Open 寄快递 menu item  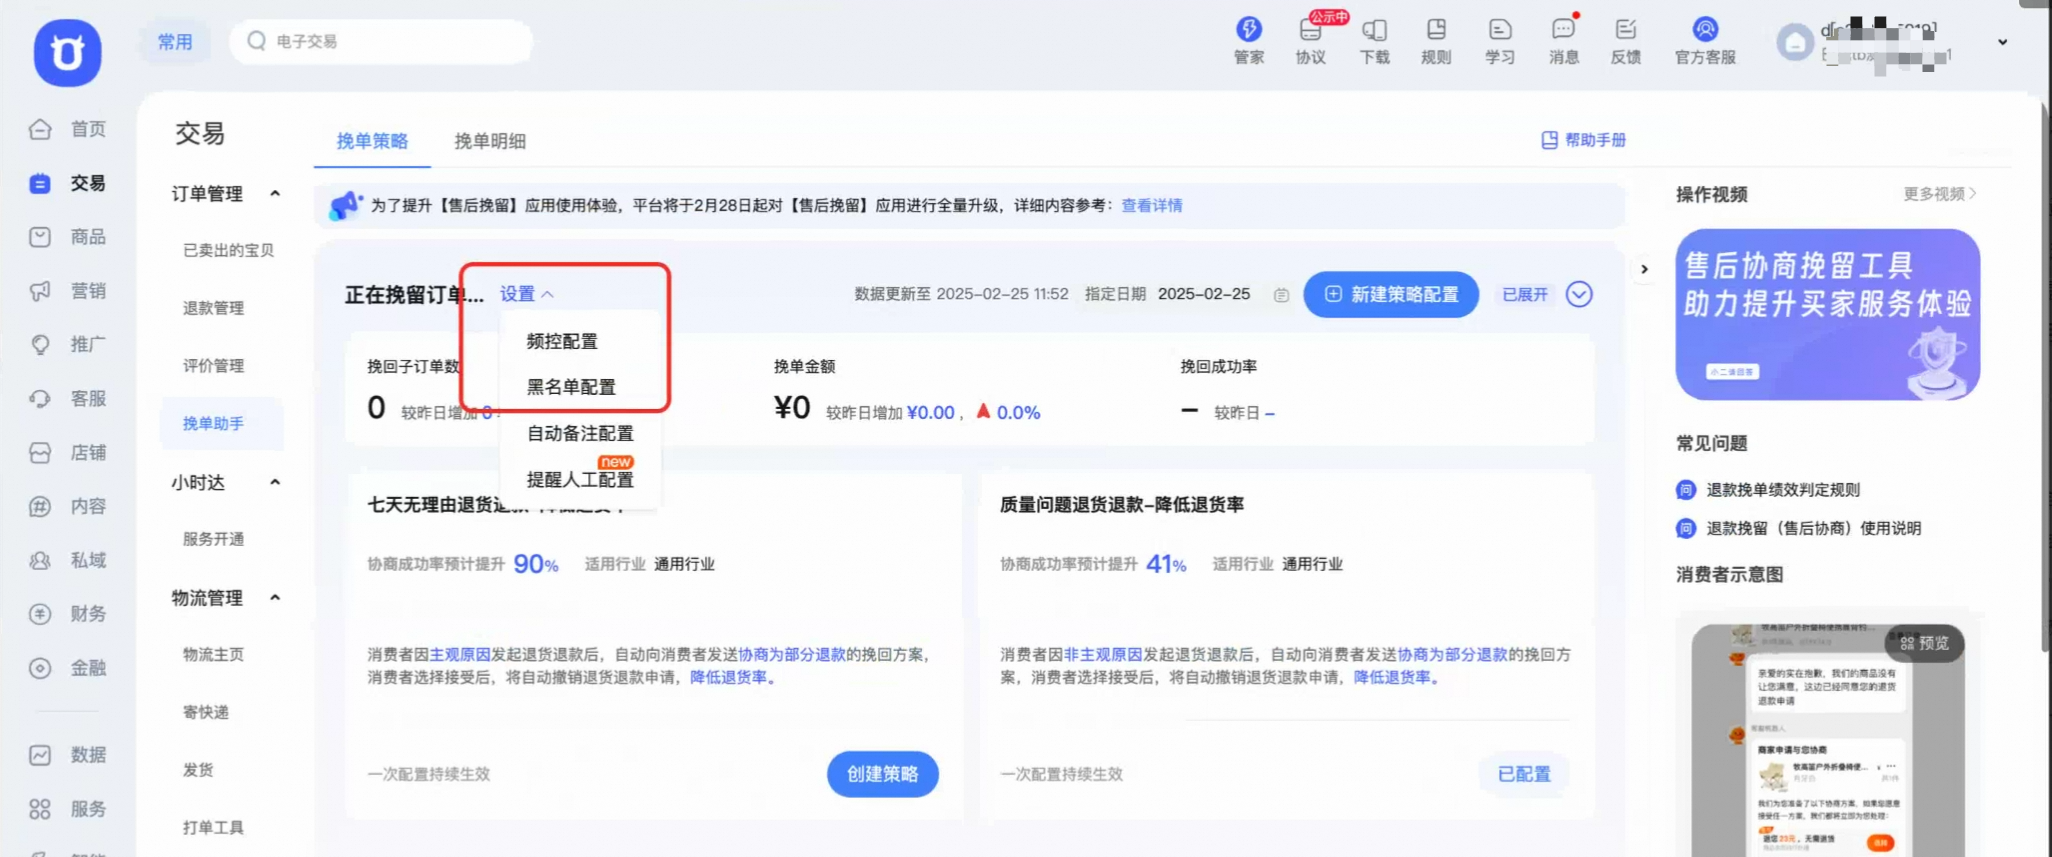pos(206,712)
